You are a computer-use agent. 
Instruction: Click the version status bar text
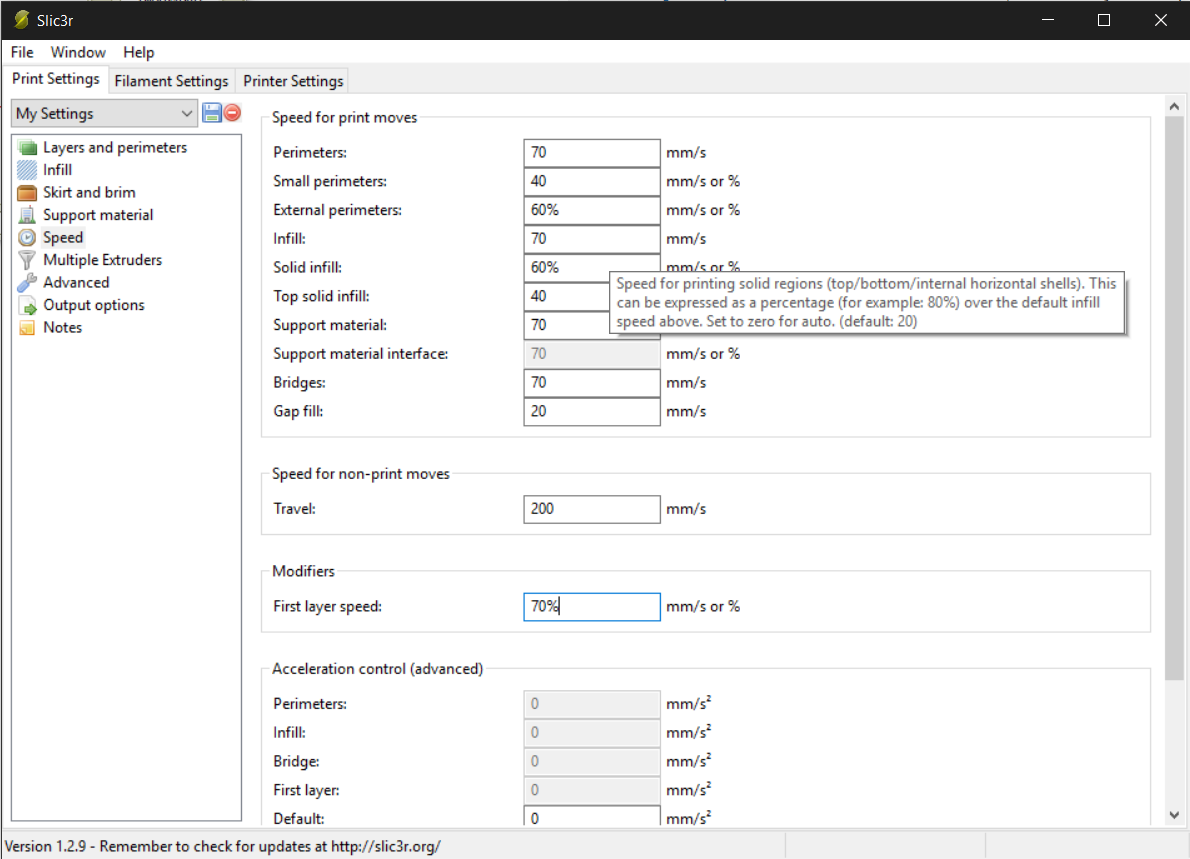tap(222, 846)
